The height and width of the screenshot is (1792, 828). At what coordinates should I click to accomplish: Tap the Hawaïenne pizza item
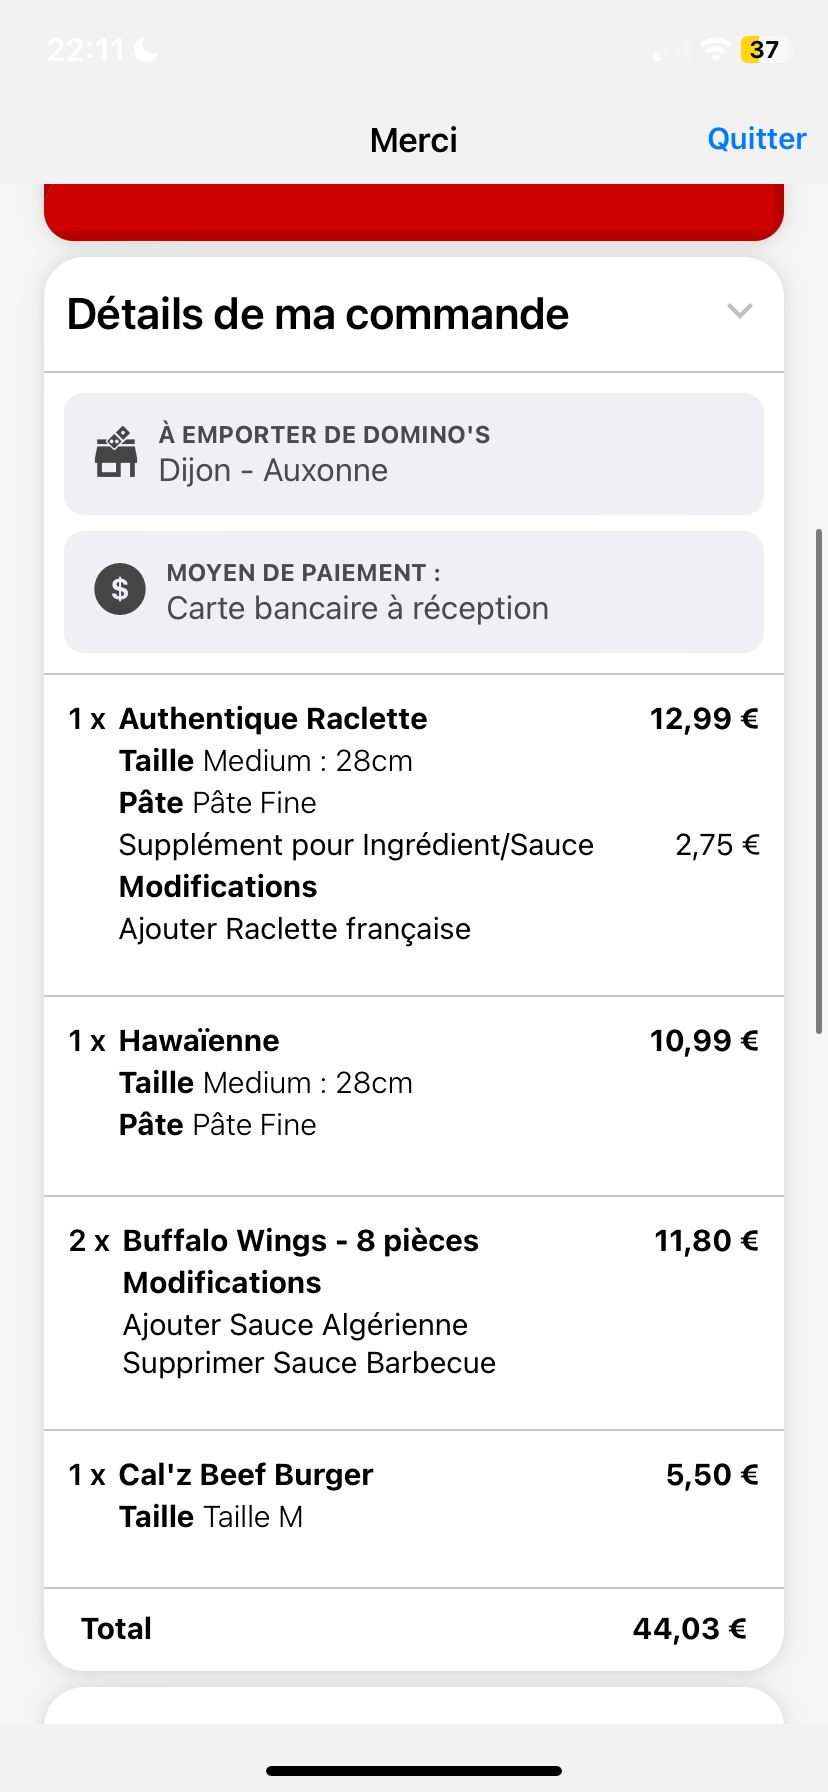199,1041
